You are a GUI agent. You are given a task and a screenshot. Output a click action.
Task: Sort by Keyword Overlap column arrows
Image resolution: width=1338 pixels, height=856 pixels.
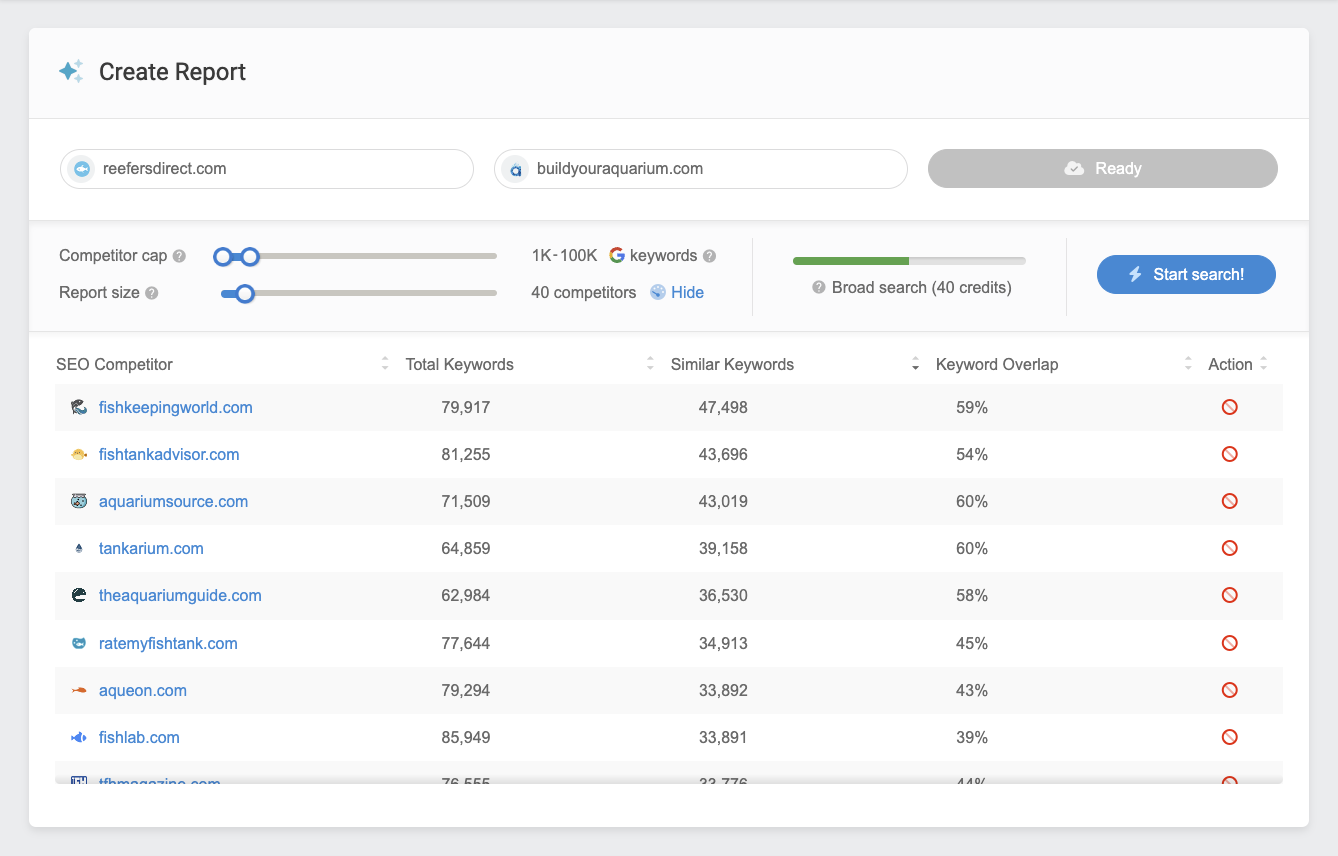1188,364
